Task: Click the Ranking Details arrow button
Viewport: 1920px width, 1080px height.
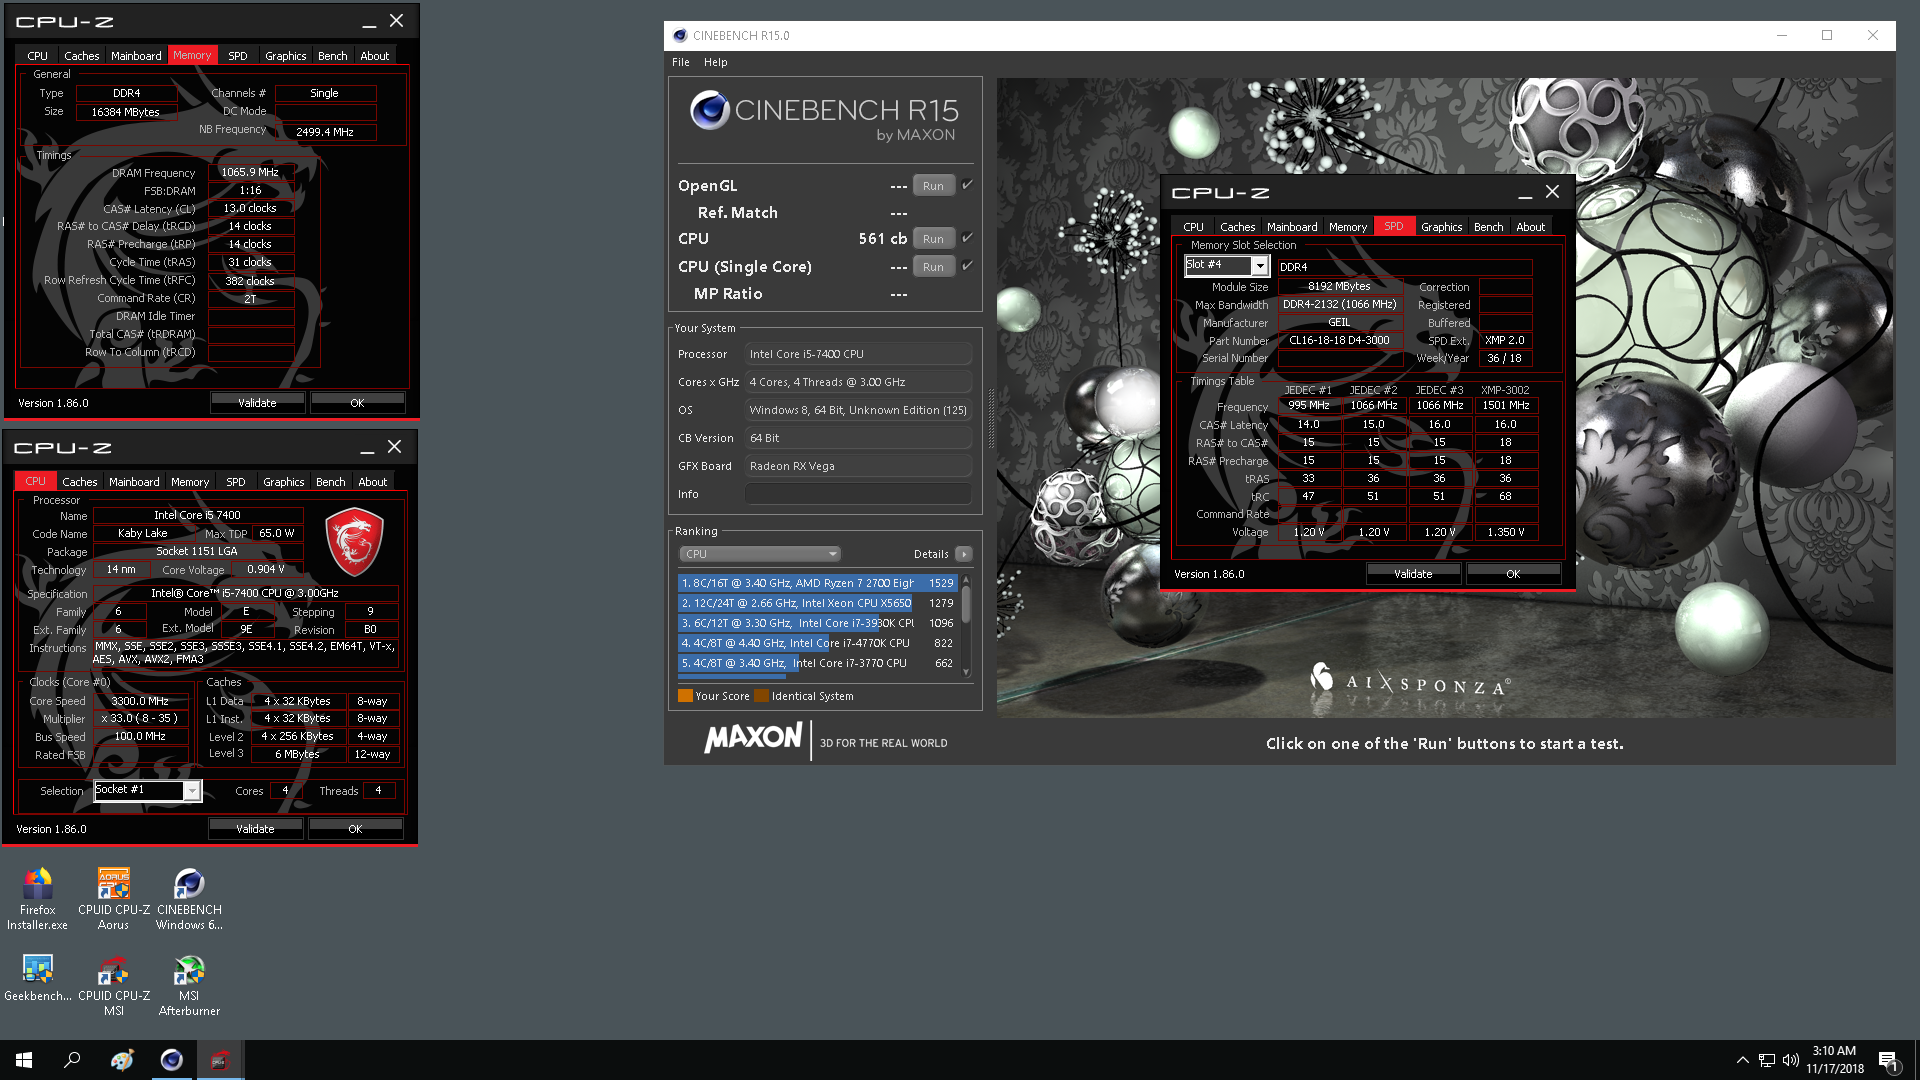Action: pyautogui.click(x=964, y=554)
